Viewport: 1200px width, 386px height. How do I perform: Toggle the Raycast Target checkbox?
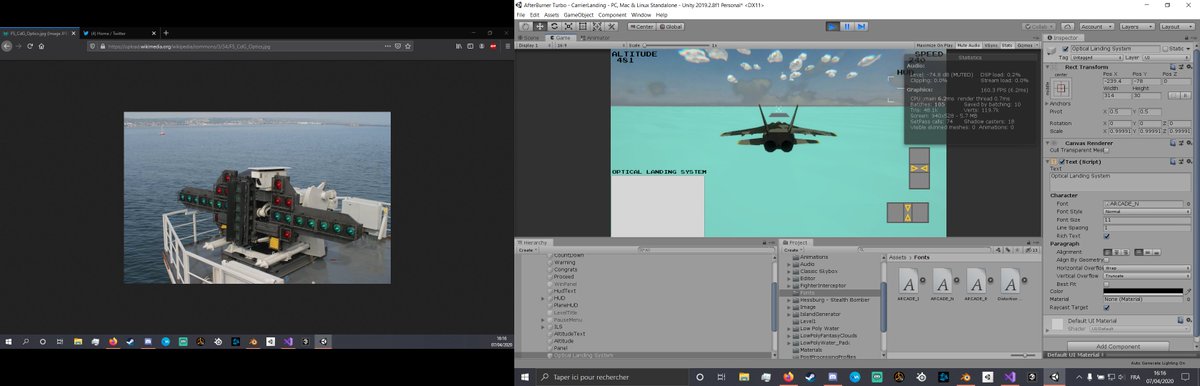coord(1106,307)
